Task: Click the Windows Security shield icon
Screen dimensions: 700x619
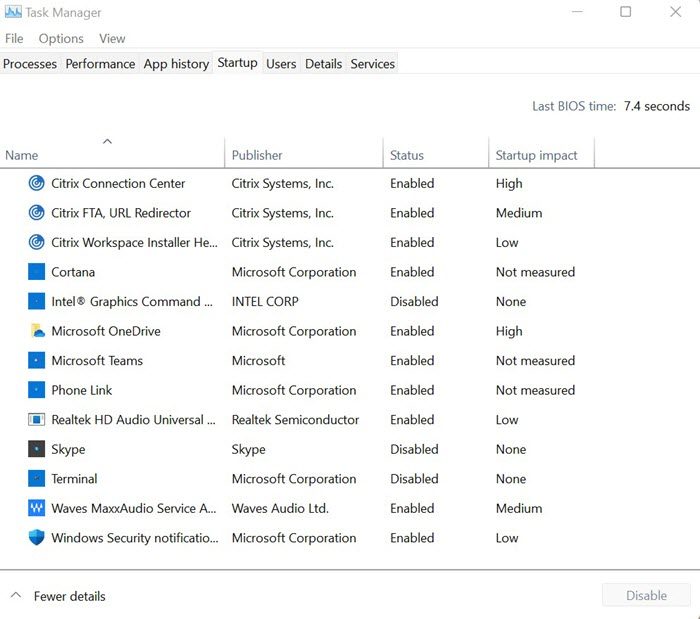Action: pos(37,537)
